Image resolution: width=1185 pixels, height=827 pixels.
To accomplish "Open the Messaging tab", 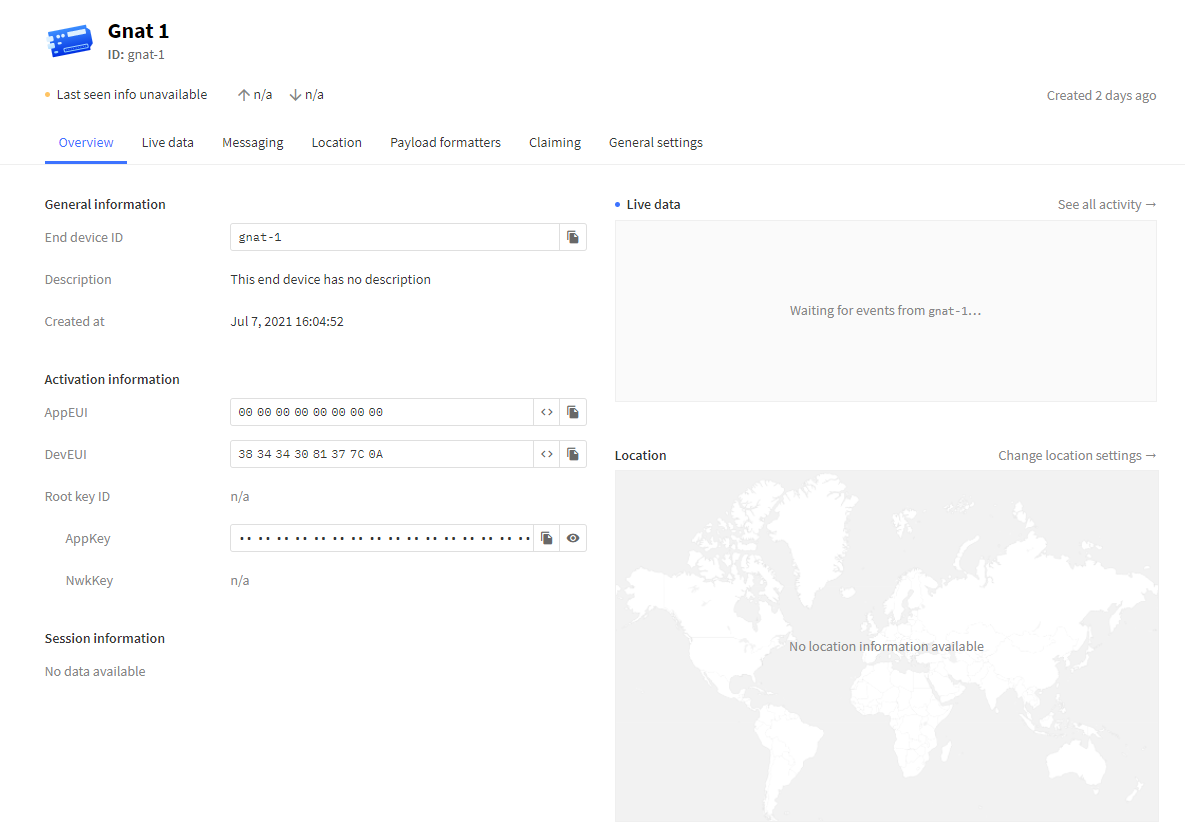I will click(x=252, y=143).
